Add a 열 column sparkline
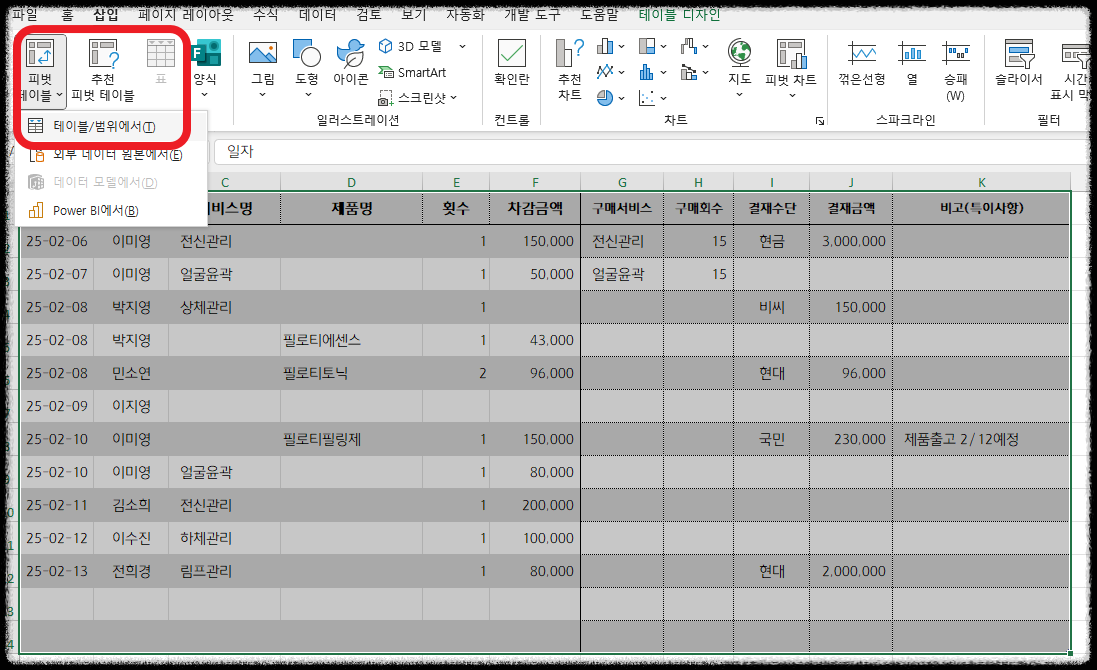 pyautogui.click(x=912, y=62)
